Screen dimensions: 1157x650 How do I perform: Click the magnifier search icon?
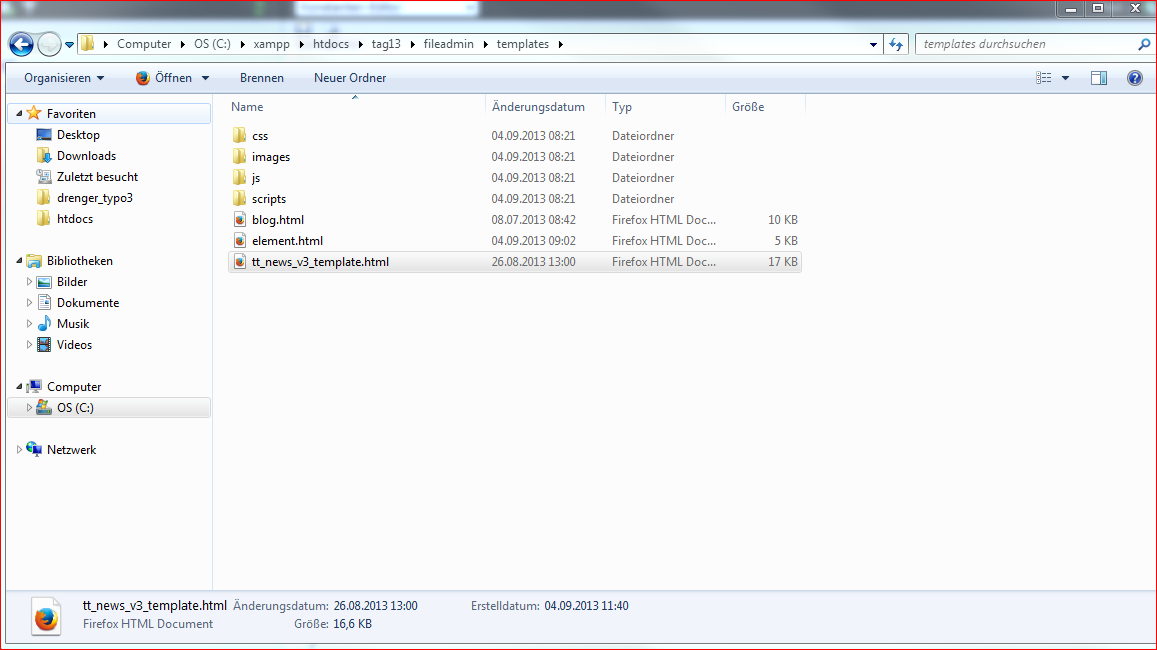coord(1144,44)
